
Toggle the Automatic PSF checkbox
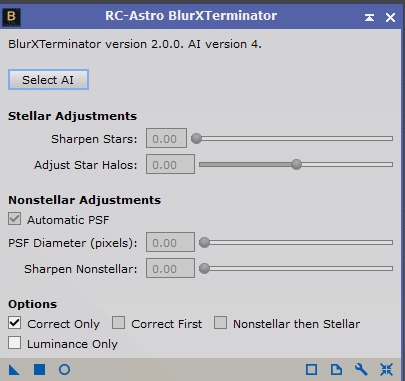pos(15,219)
